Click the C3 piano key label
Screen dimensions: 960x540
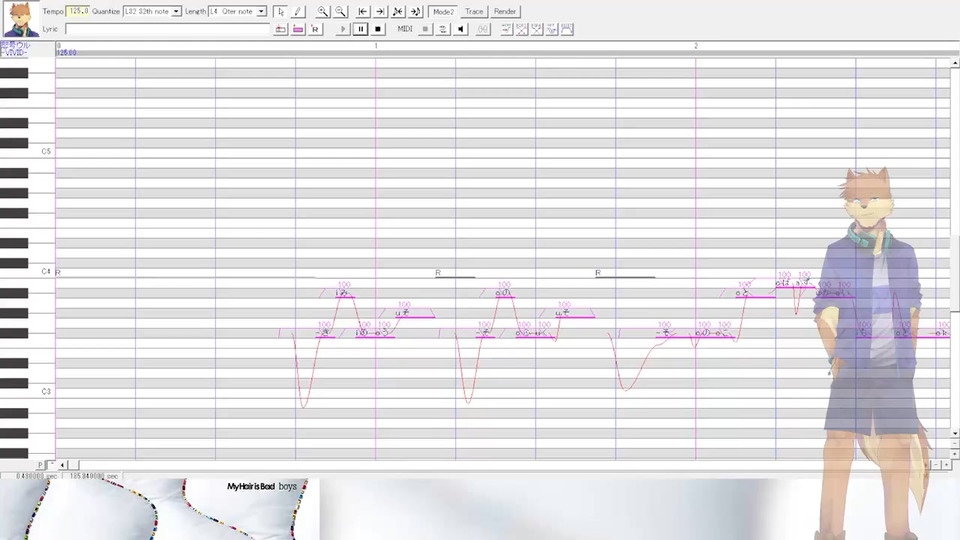pyautogui.click(x=46, y=391)
